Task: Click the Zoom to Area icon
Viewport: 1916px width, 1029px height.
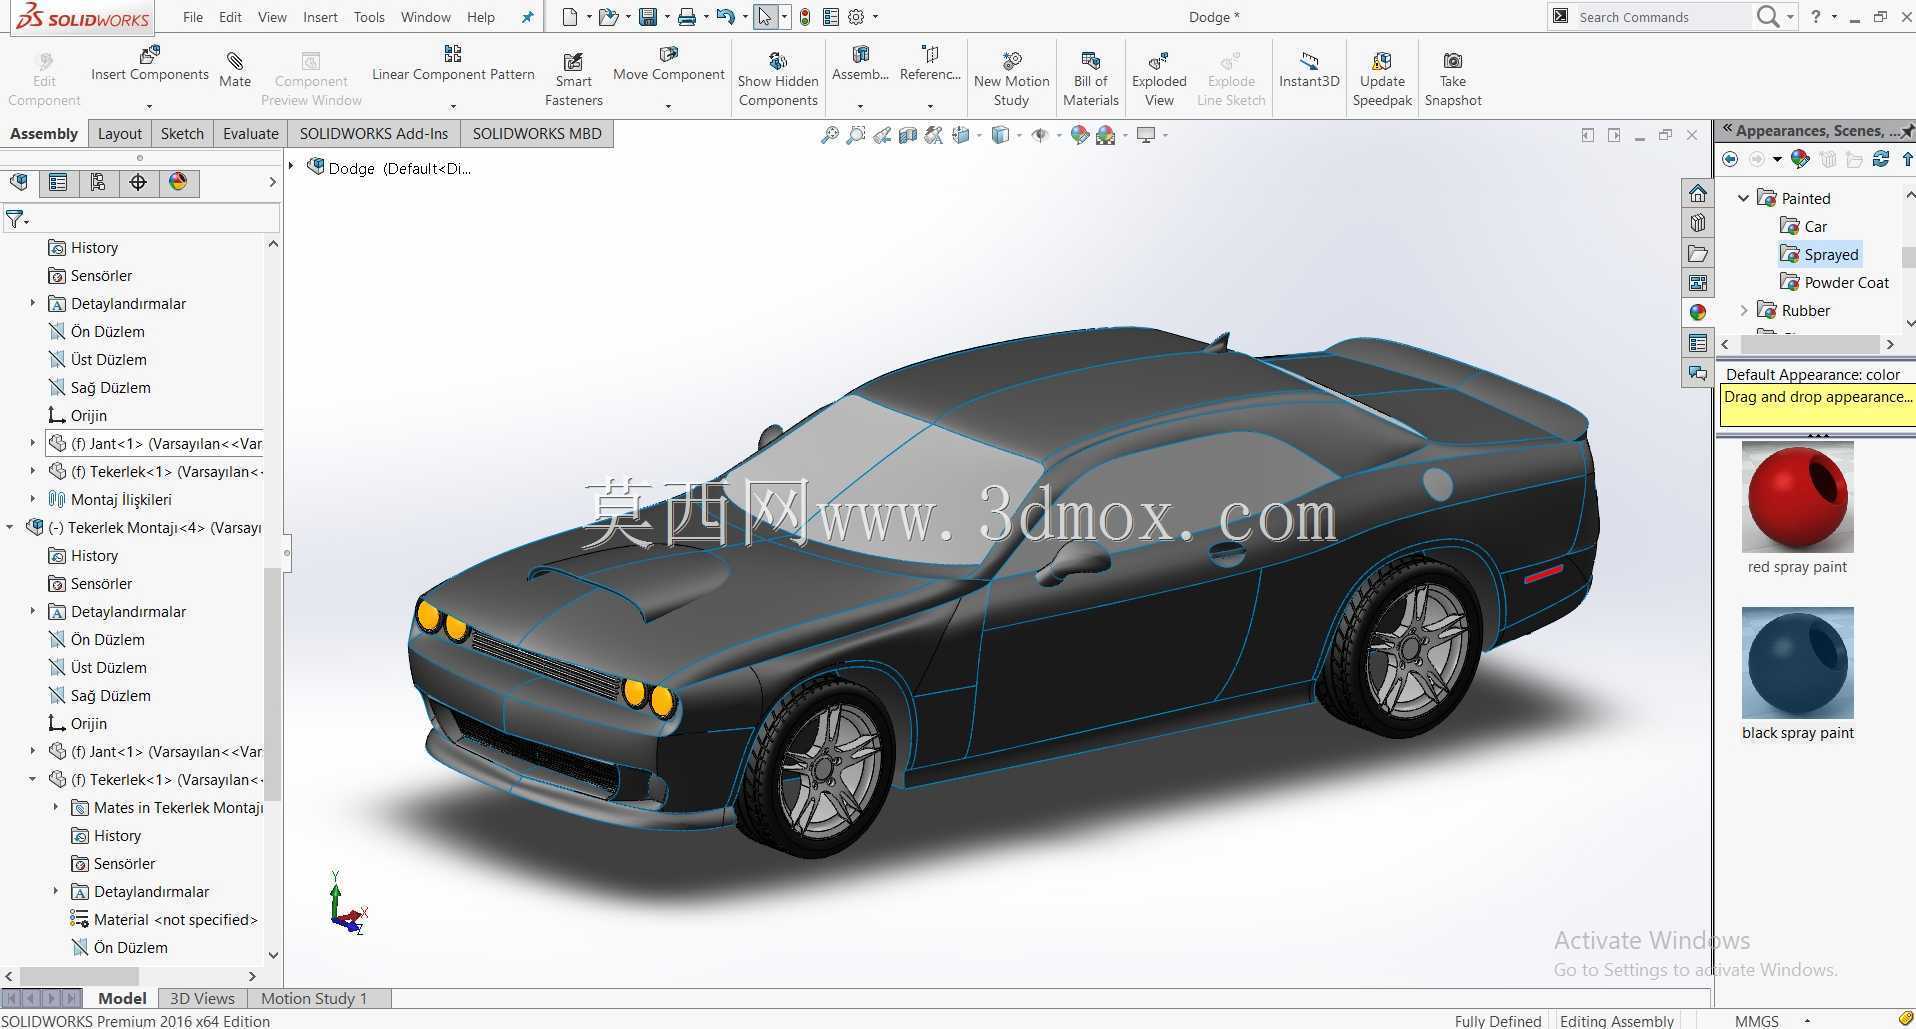Action: click(856, 135)
